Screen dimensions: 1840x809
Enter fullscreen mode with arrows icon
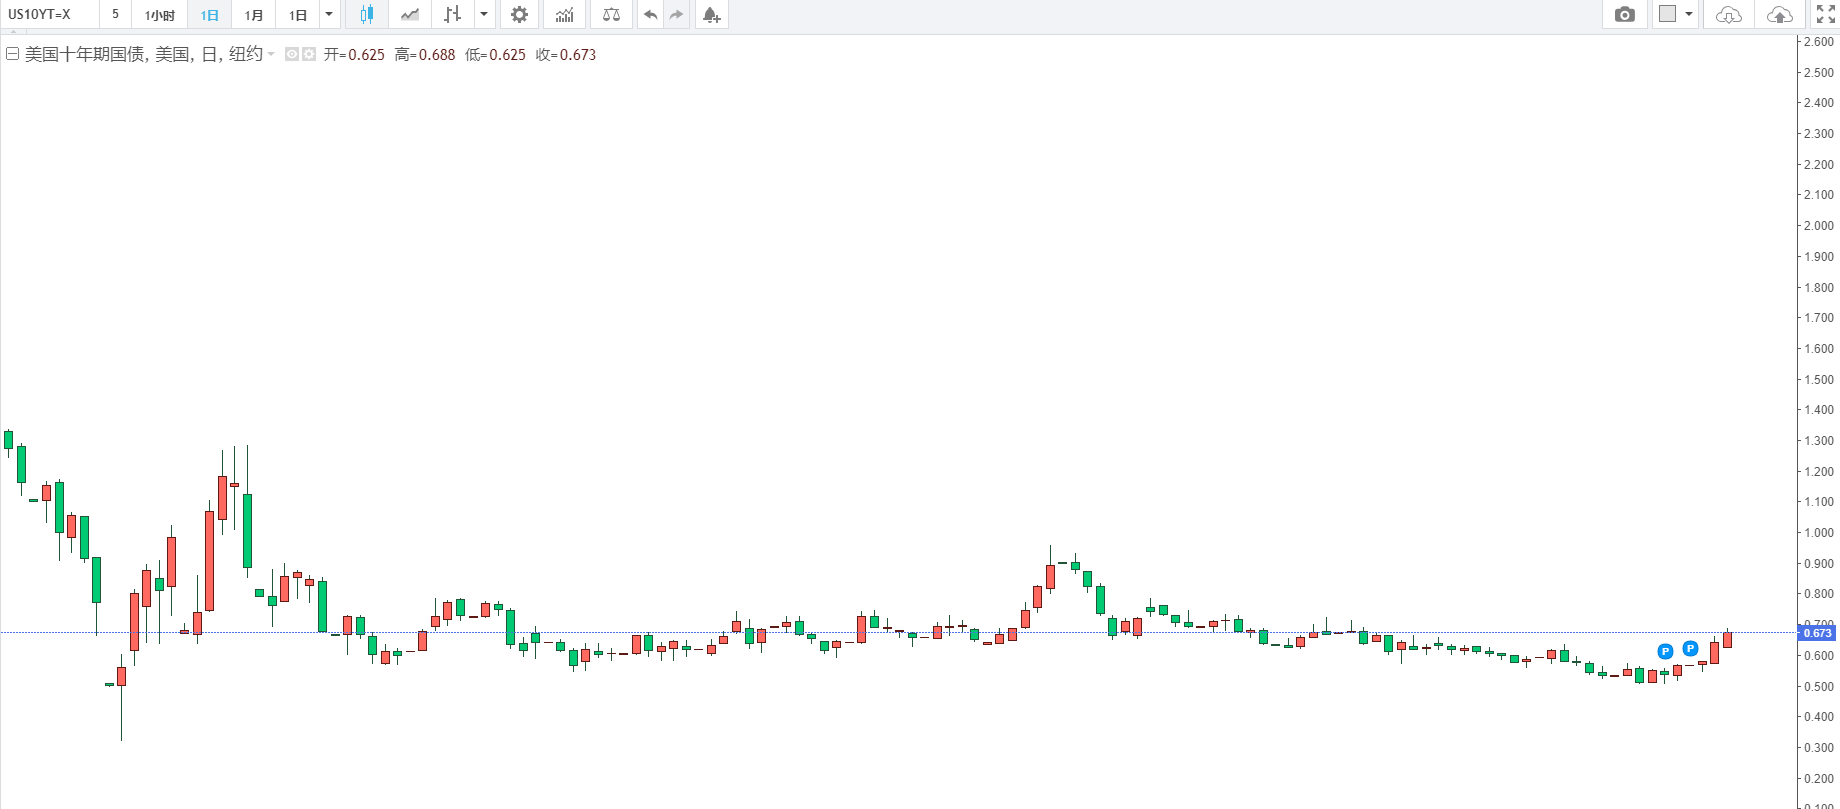click(1826, 15)
